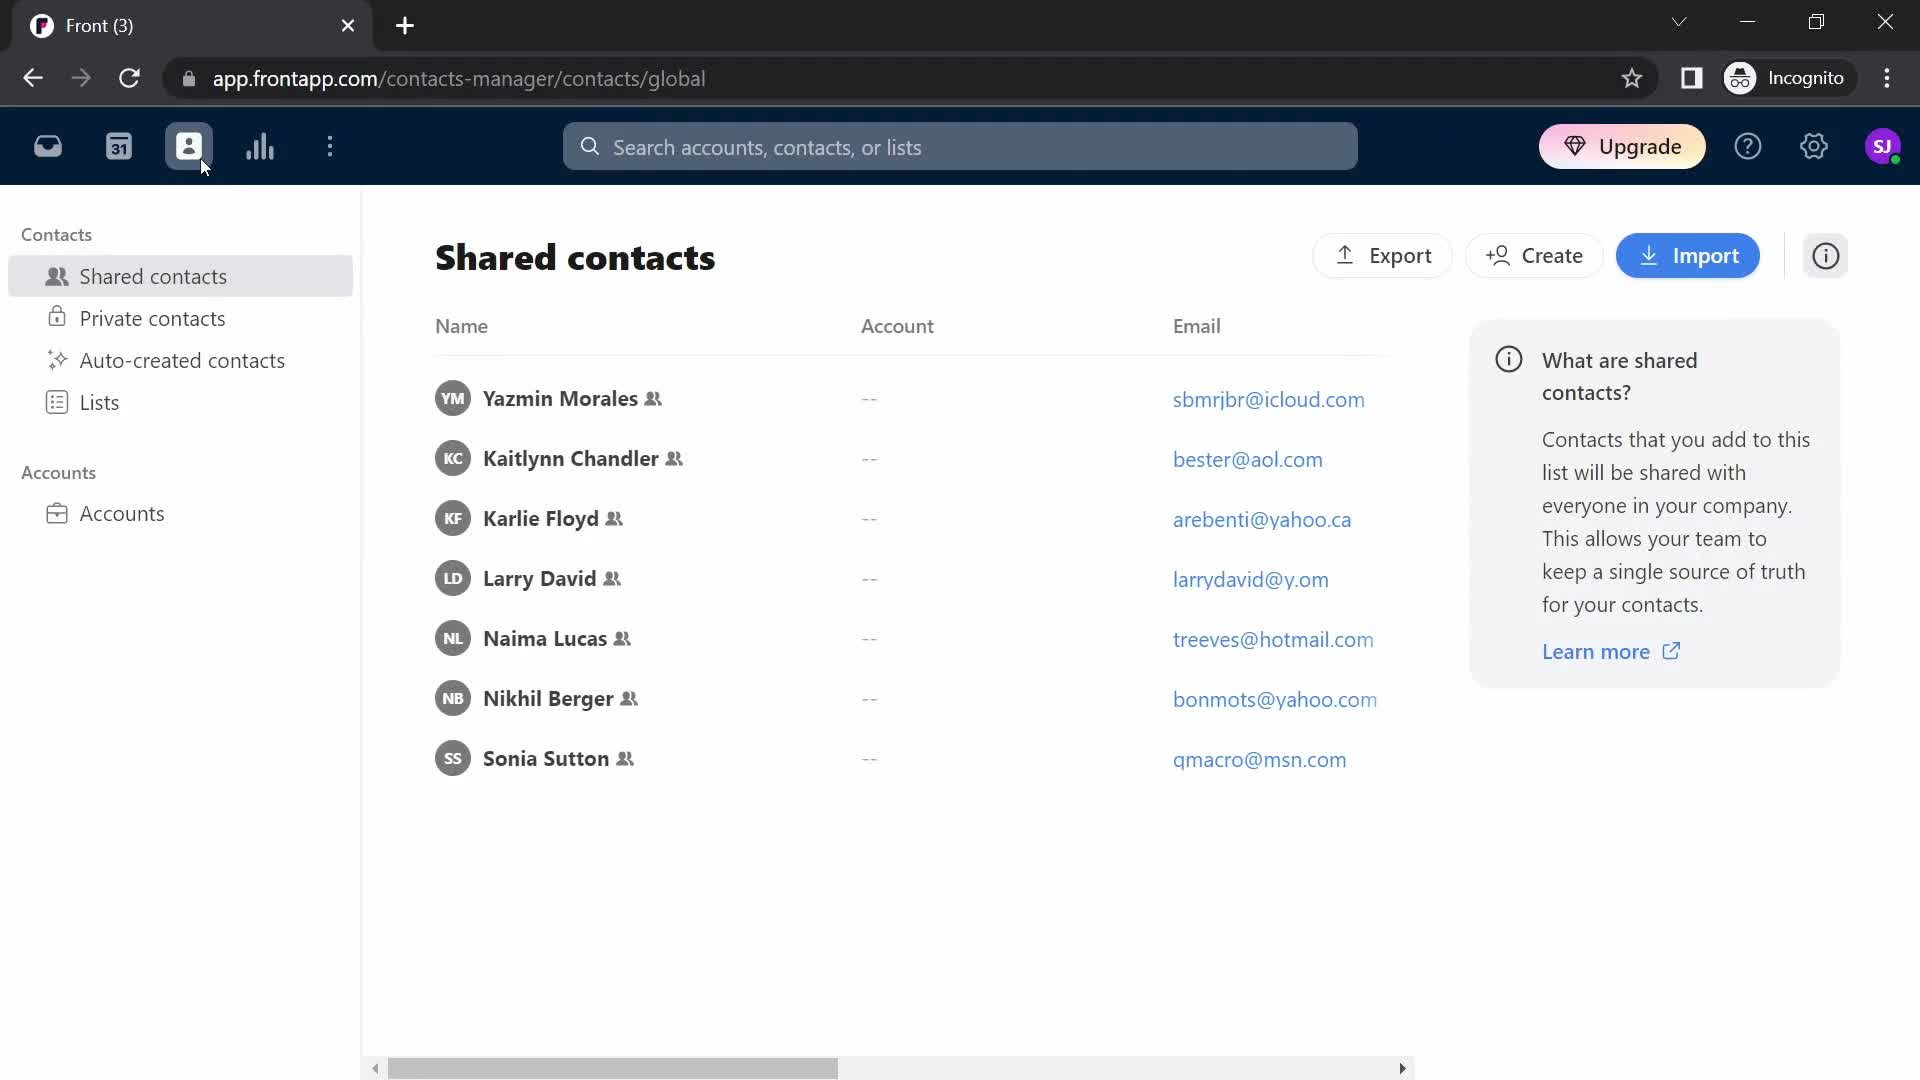
Task: Click the Help/Question mark icon
Action: point(1747,145)
